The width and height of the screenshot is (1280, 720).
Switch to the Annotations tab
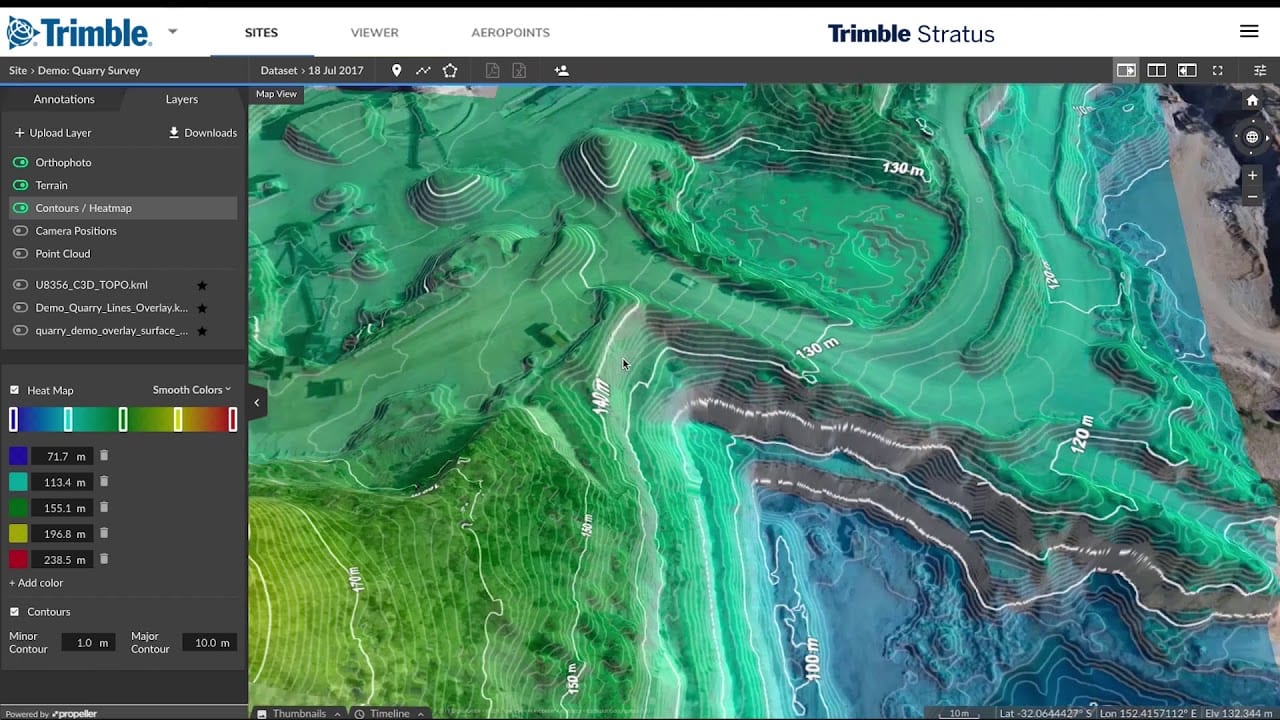[64, 99]
